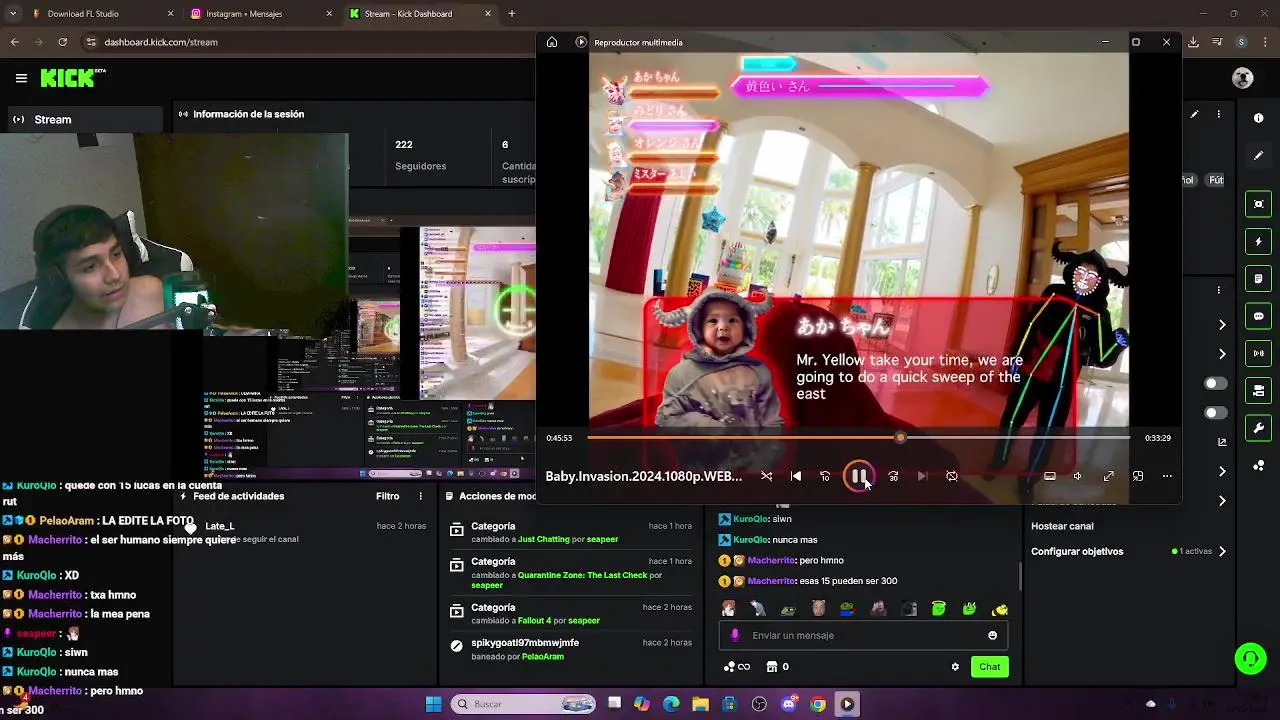This screenshot has width=1280, height=720.
Task: Click the taskbar Buscar search box
Action: click(525, 704)
